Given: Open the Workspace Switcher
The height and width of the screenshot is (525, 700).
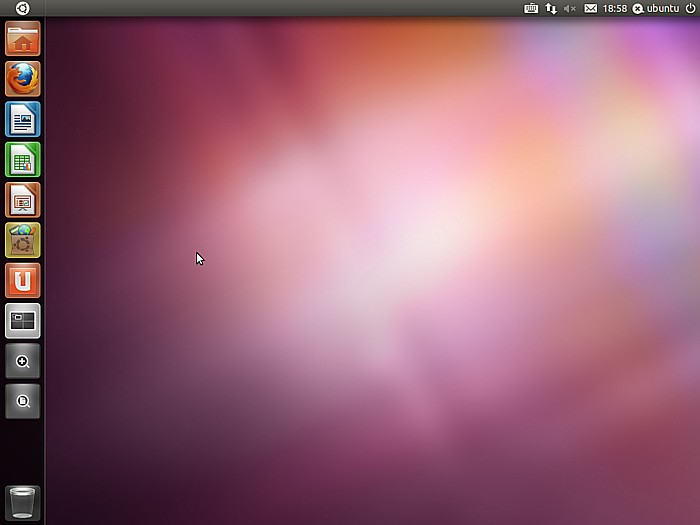Looking at the screenshot, I should coord(23,321).
